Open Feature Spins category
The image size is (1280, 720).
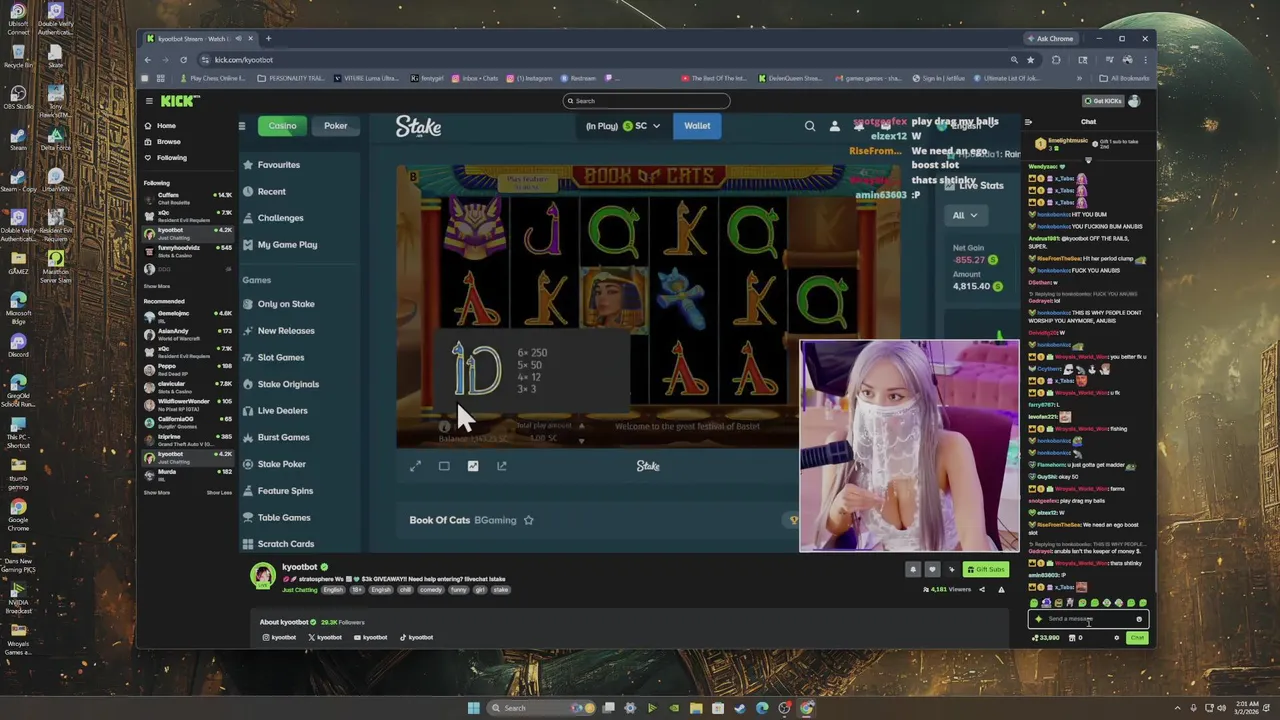tap(285, 491)
